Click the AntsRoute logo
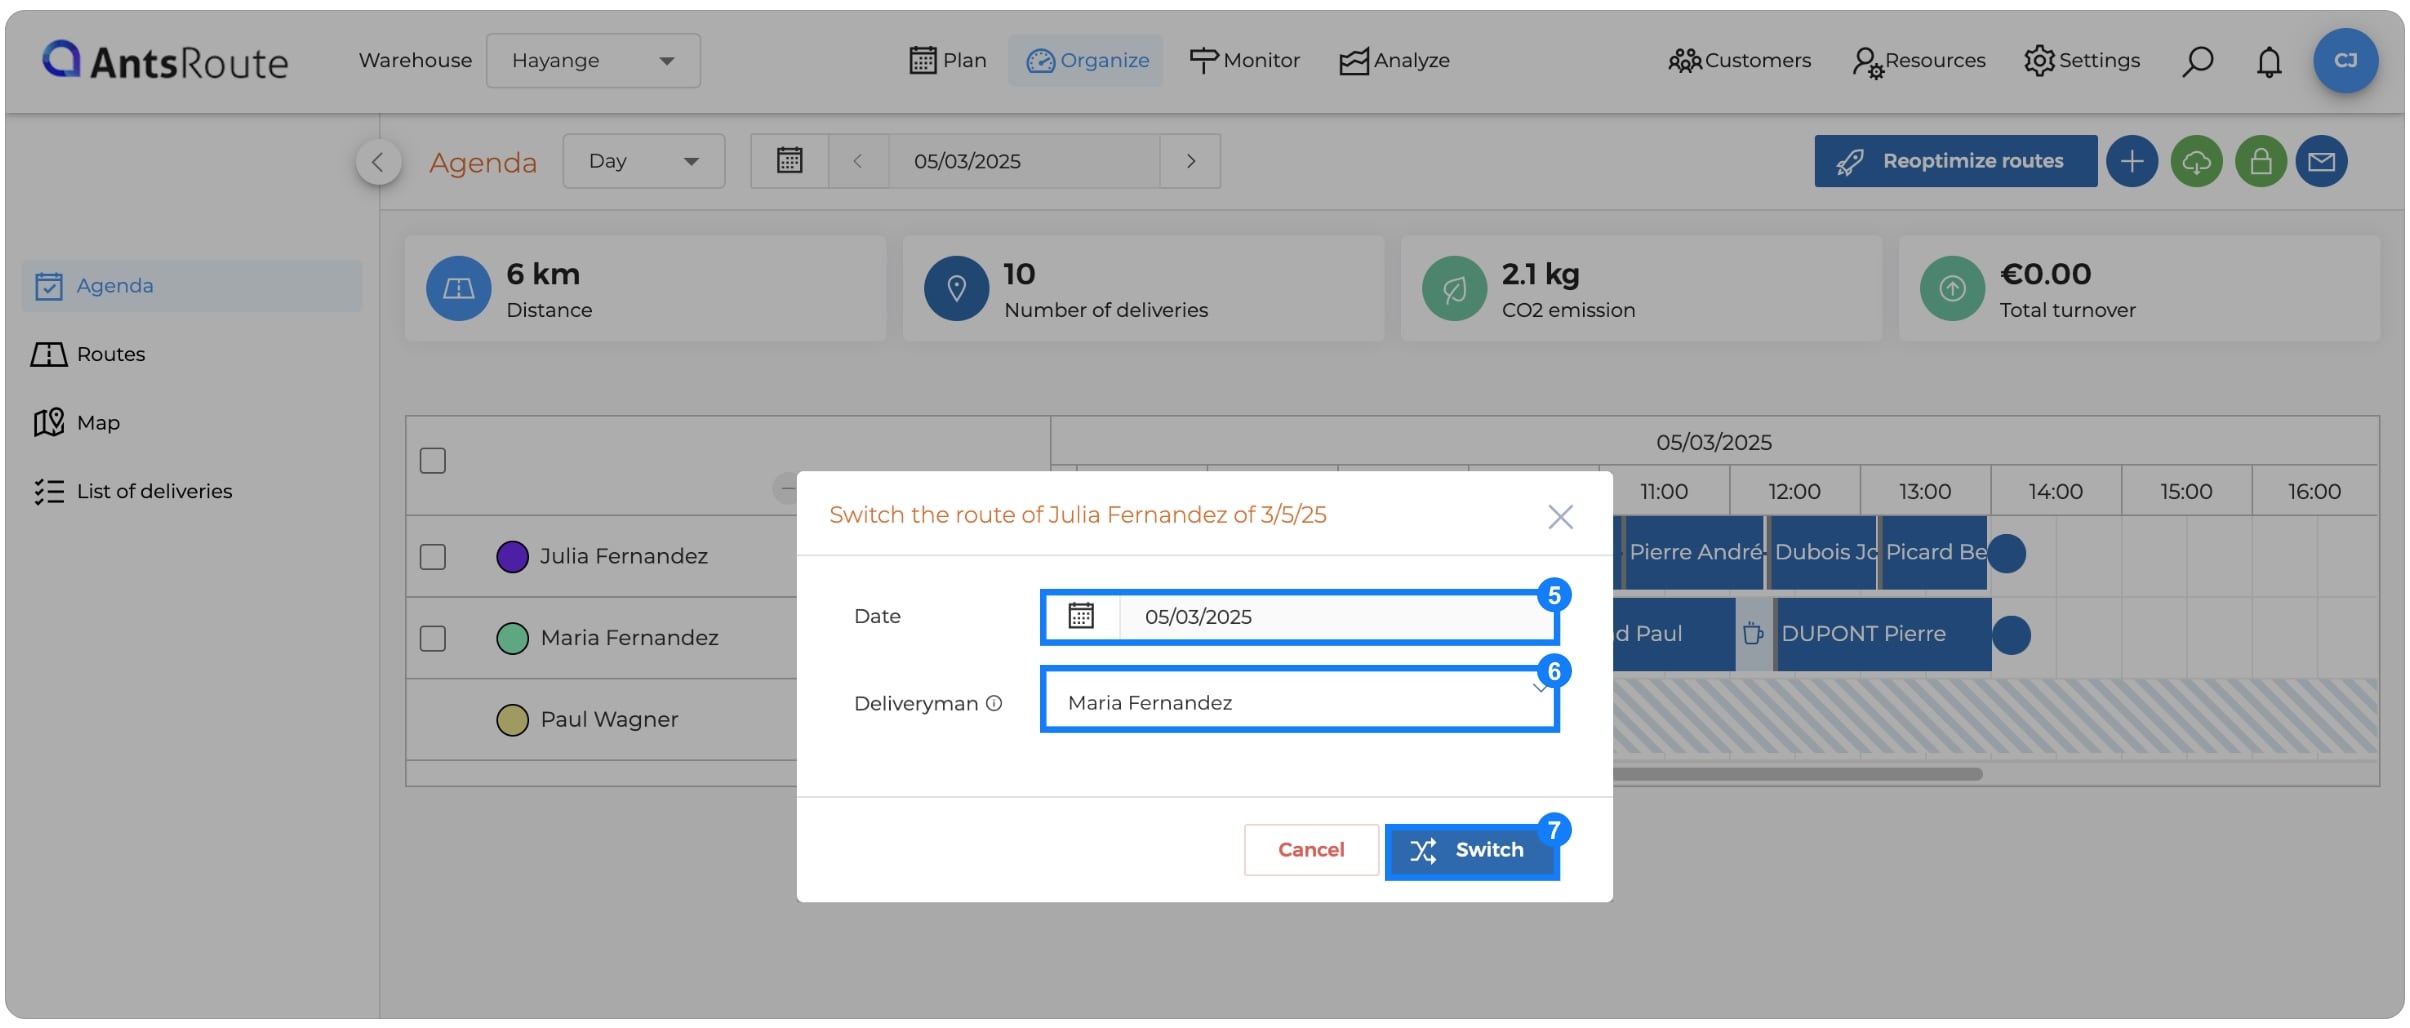This screenshot has width=2410, height=1028. 165,61
